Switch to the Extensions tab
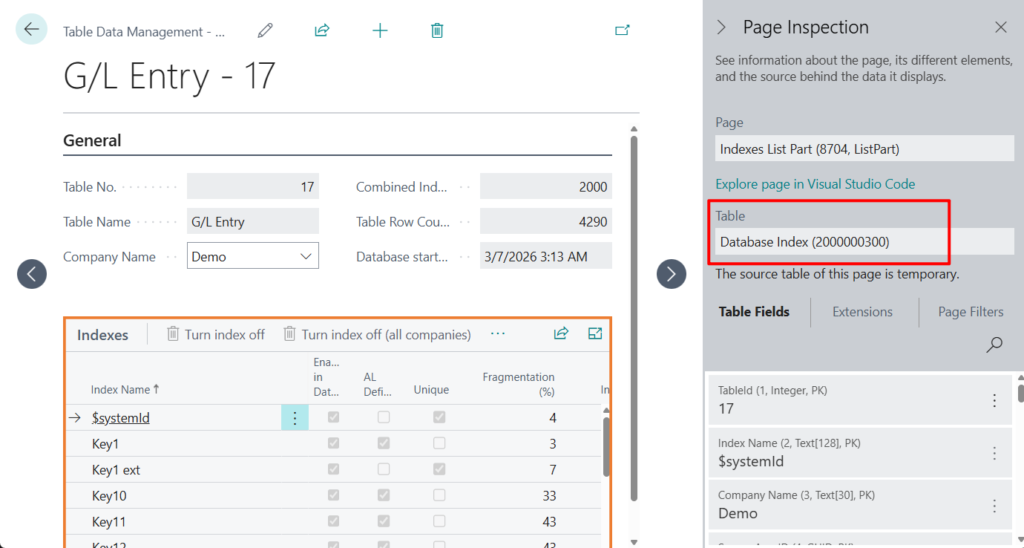The width and height of the screenshot is (1024, 548). [x=862, y=312]
